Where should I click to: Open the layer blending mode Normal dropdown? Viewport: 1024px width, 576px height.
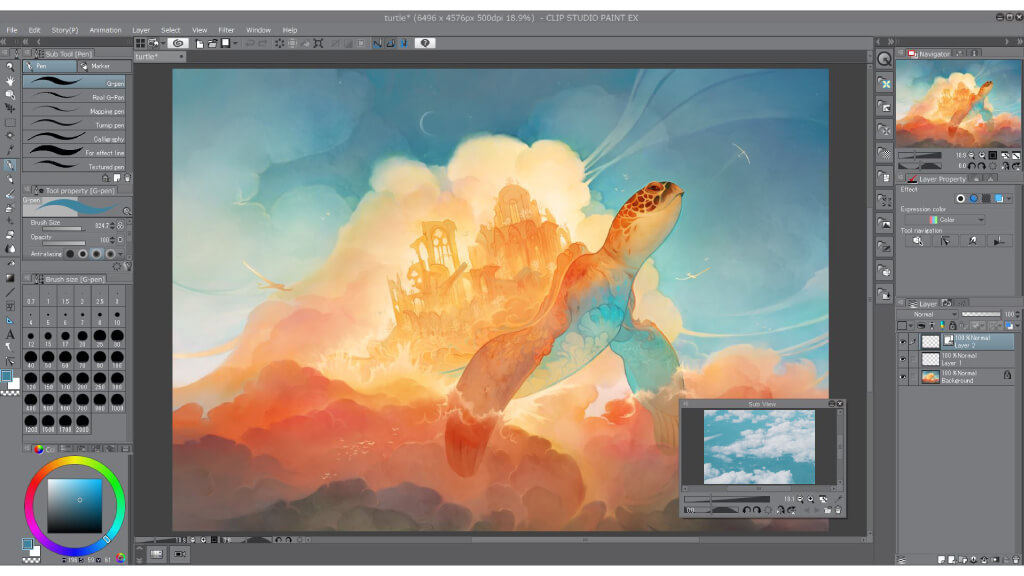coord(928,314)
